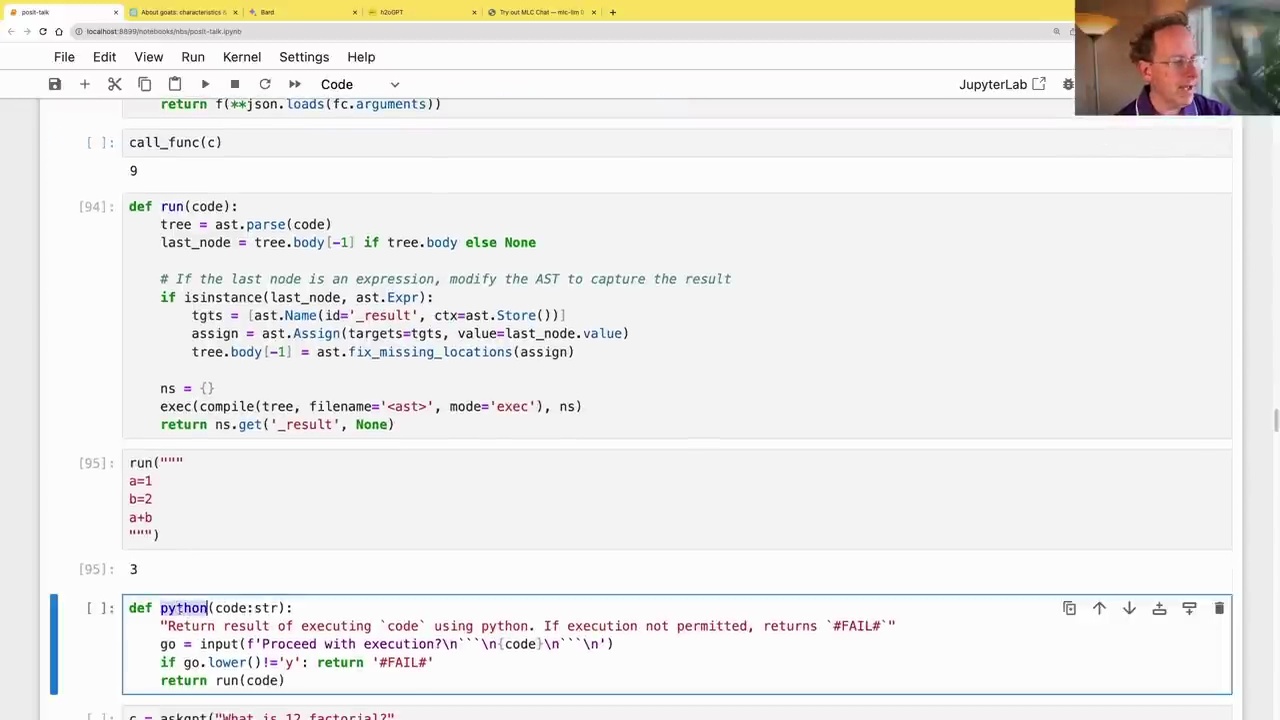Interrupt the kernel with the stop icon
Viewport: 1280px width, 720px height.
click(x=235, y=84)
